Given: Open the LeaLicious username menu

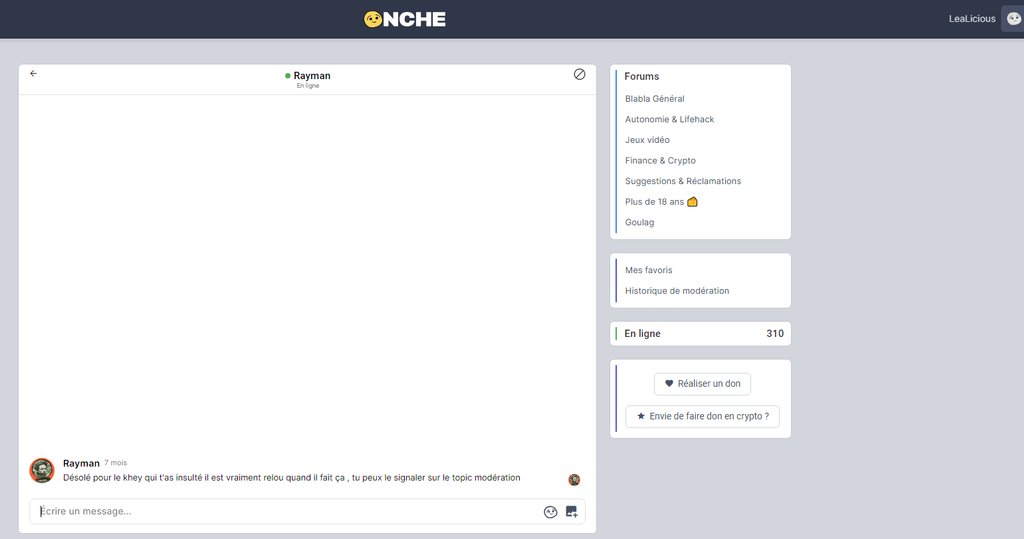Looking at the screenshot, I should click(972, 19).
